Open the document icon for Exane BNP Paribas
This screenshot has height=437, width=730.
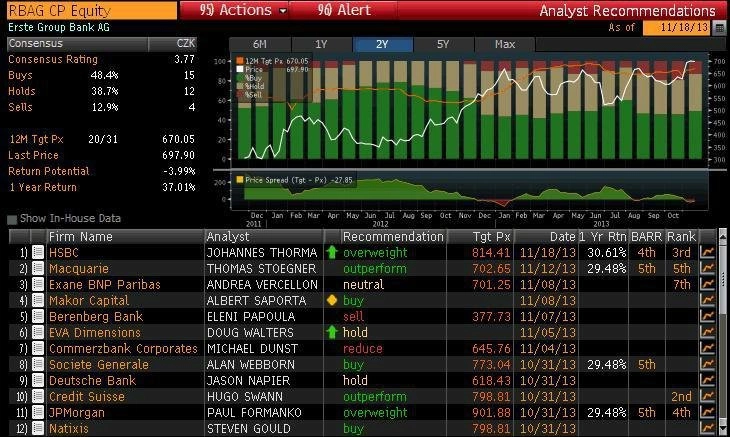[x=38, y=284]
